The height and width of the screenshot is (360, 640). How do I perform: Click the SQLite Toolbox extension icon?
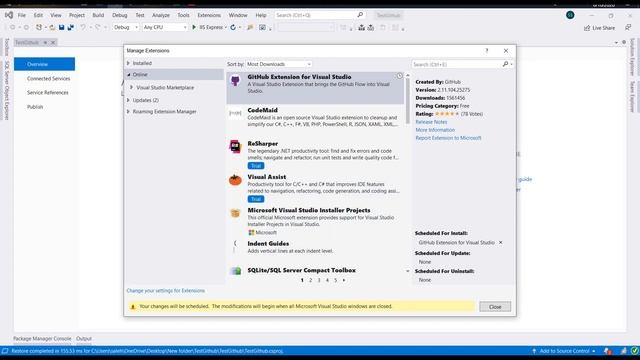236,271
